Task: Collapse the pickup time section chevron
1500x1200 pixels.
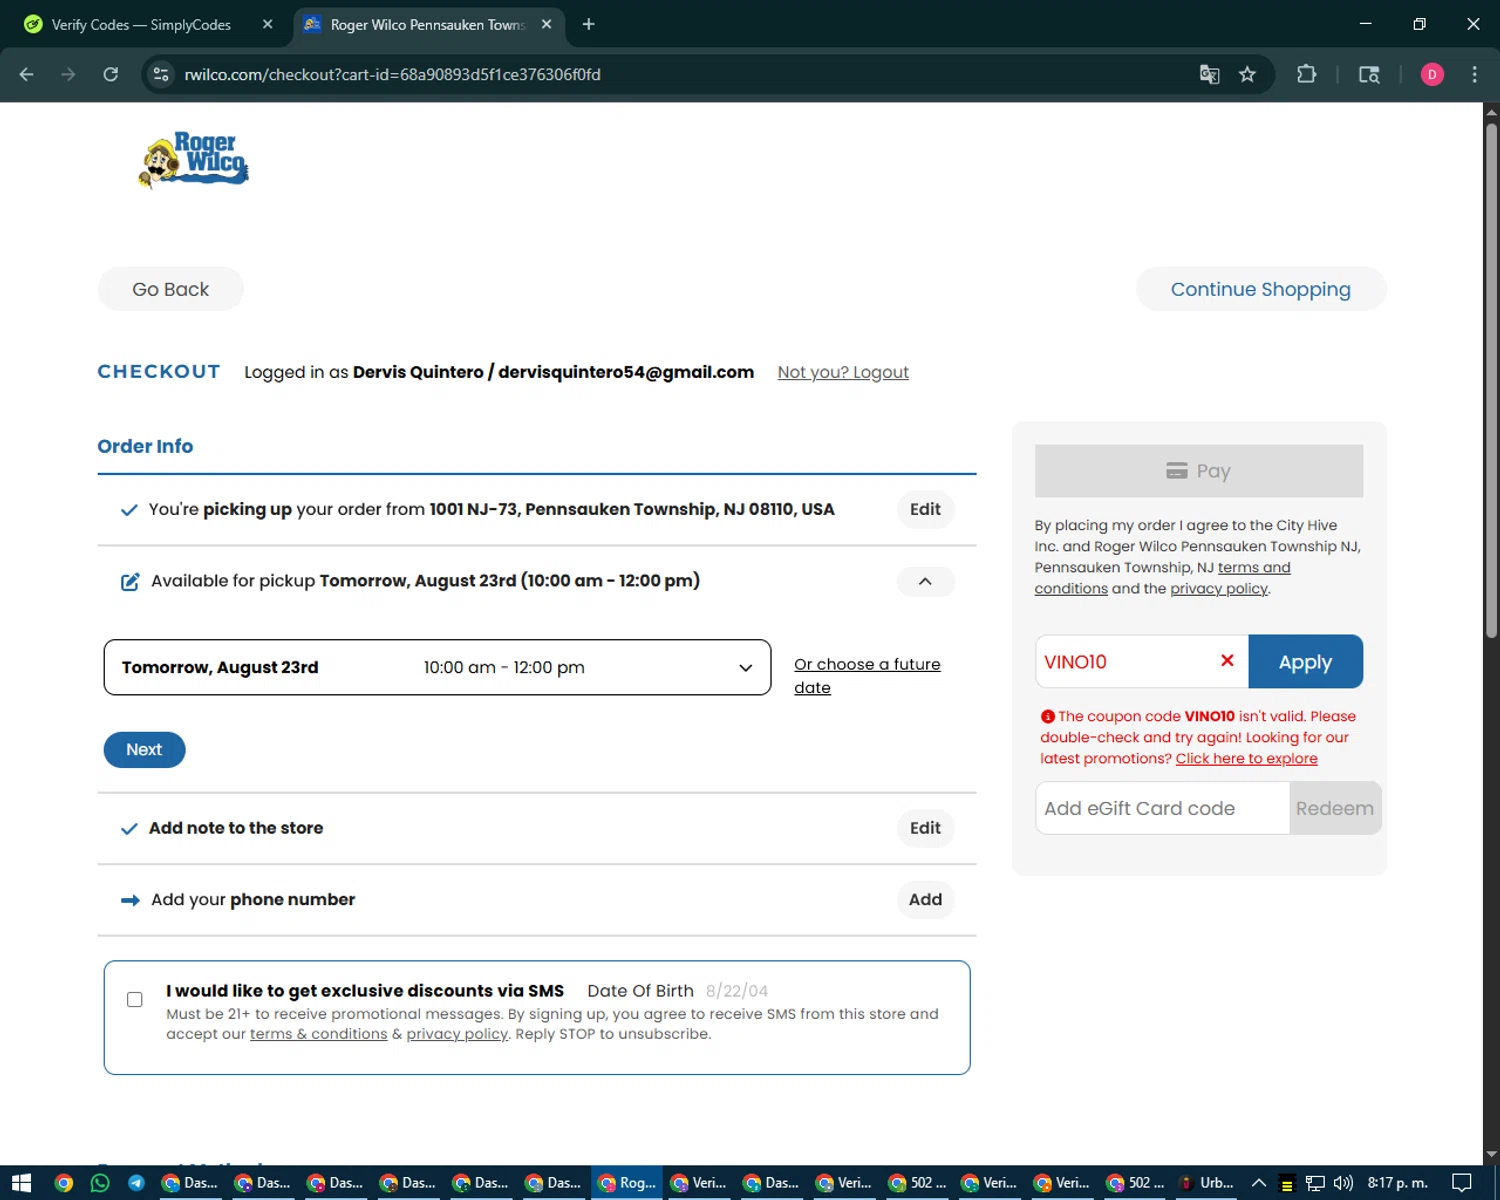Action: [925, 581]
